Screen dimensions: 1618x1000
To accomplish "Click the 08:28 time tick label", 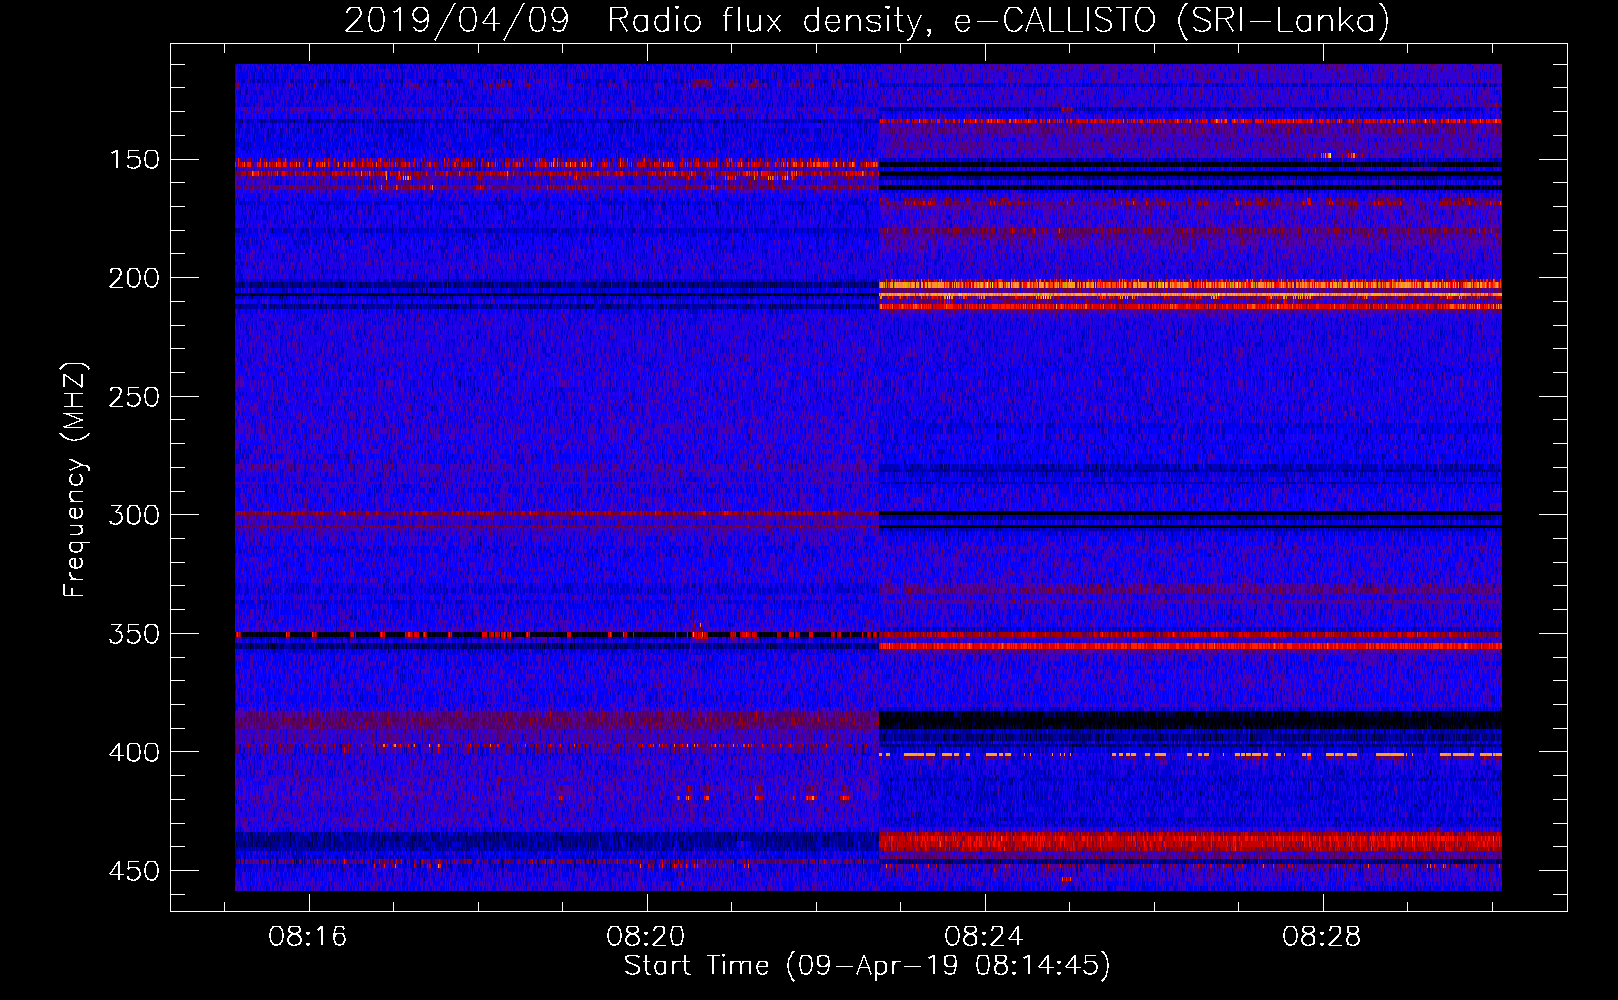I will [x=1322, y=937].
